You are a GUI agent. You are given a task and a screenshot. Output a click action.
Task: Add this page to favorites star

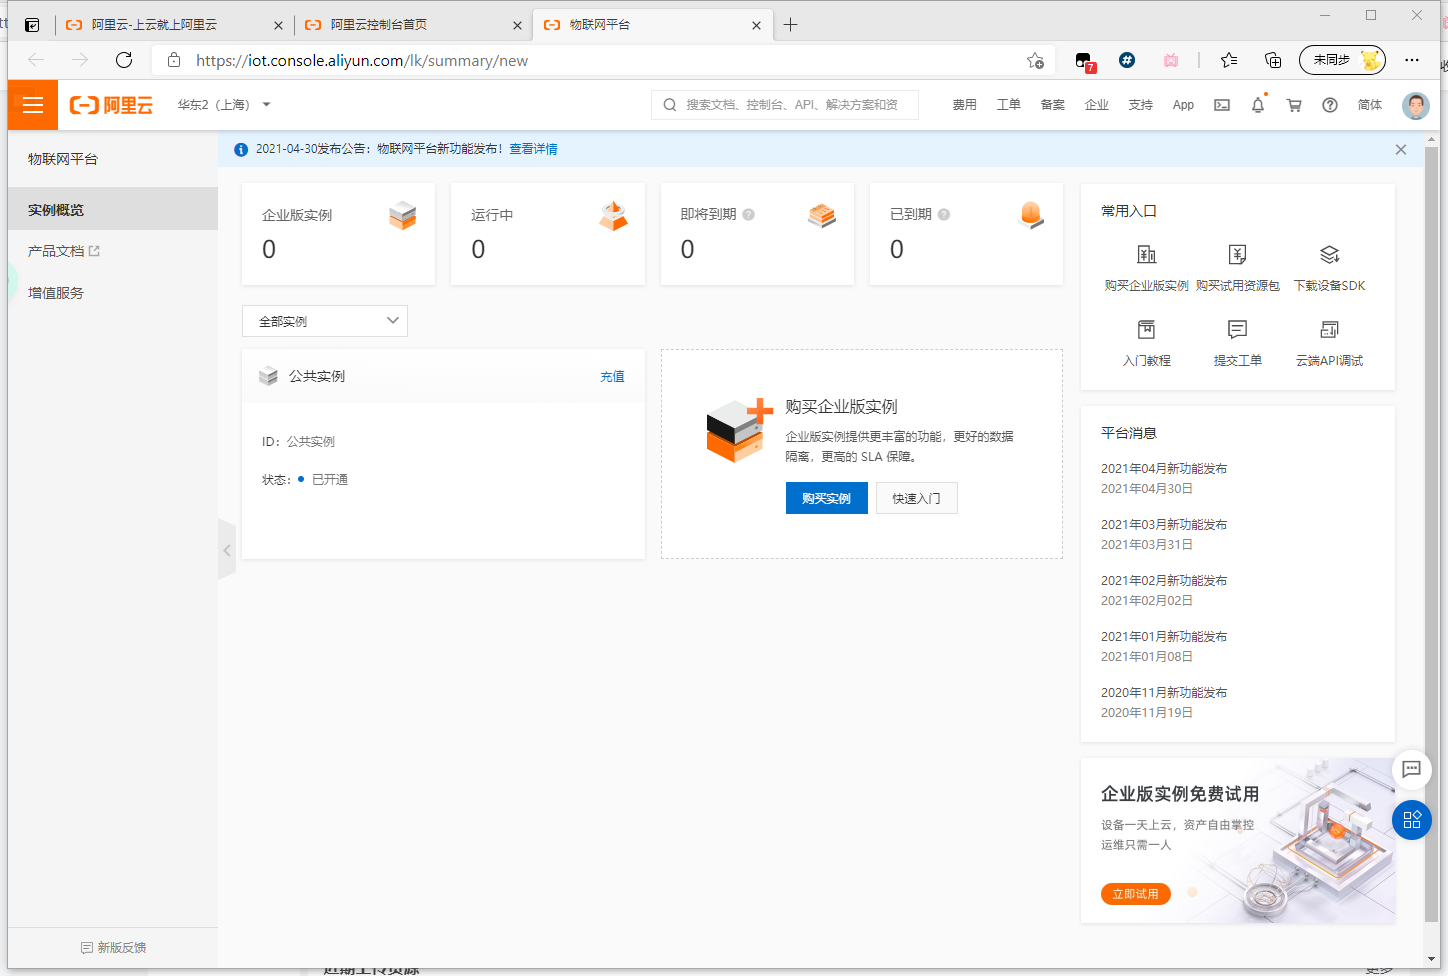click(x=1035, y=60)
